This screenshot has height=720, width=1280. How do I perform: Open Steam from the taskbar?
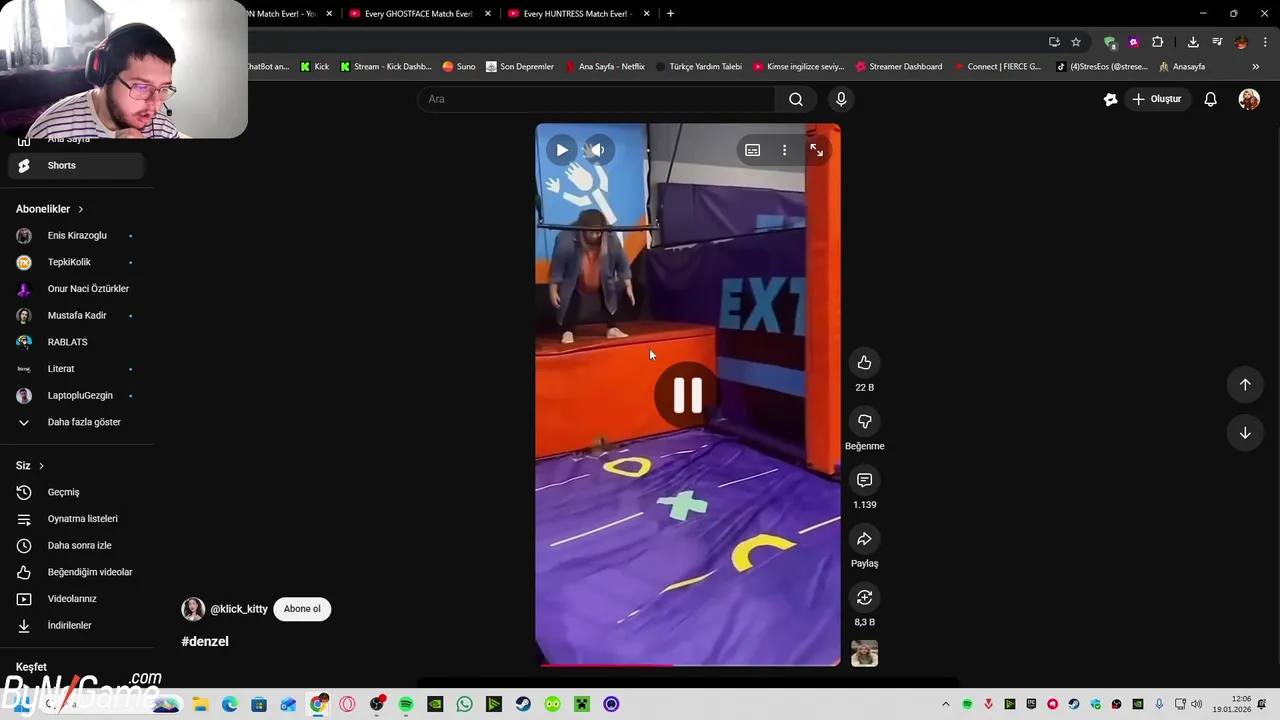click(x=523, y=704)
